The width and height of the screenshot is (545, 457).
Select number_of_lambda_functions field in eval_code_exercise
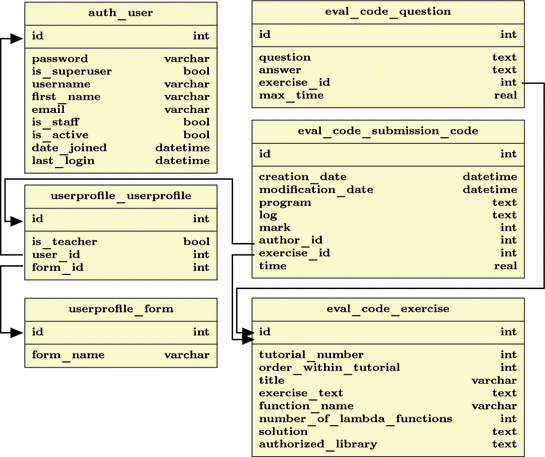(388, 418)
